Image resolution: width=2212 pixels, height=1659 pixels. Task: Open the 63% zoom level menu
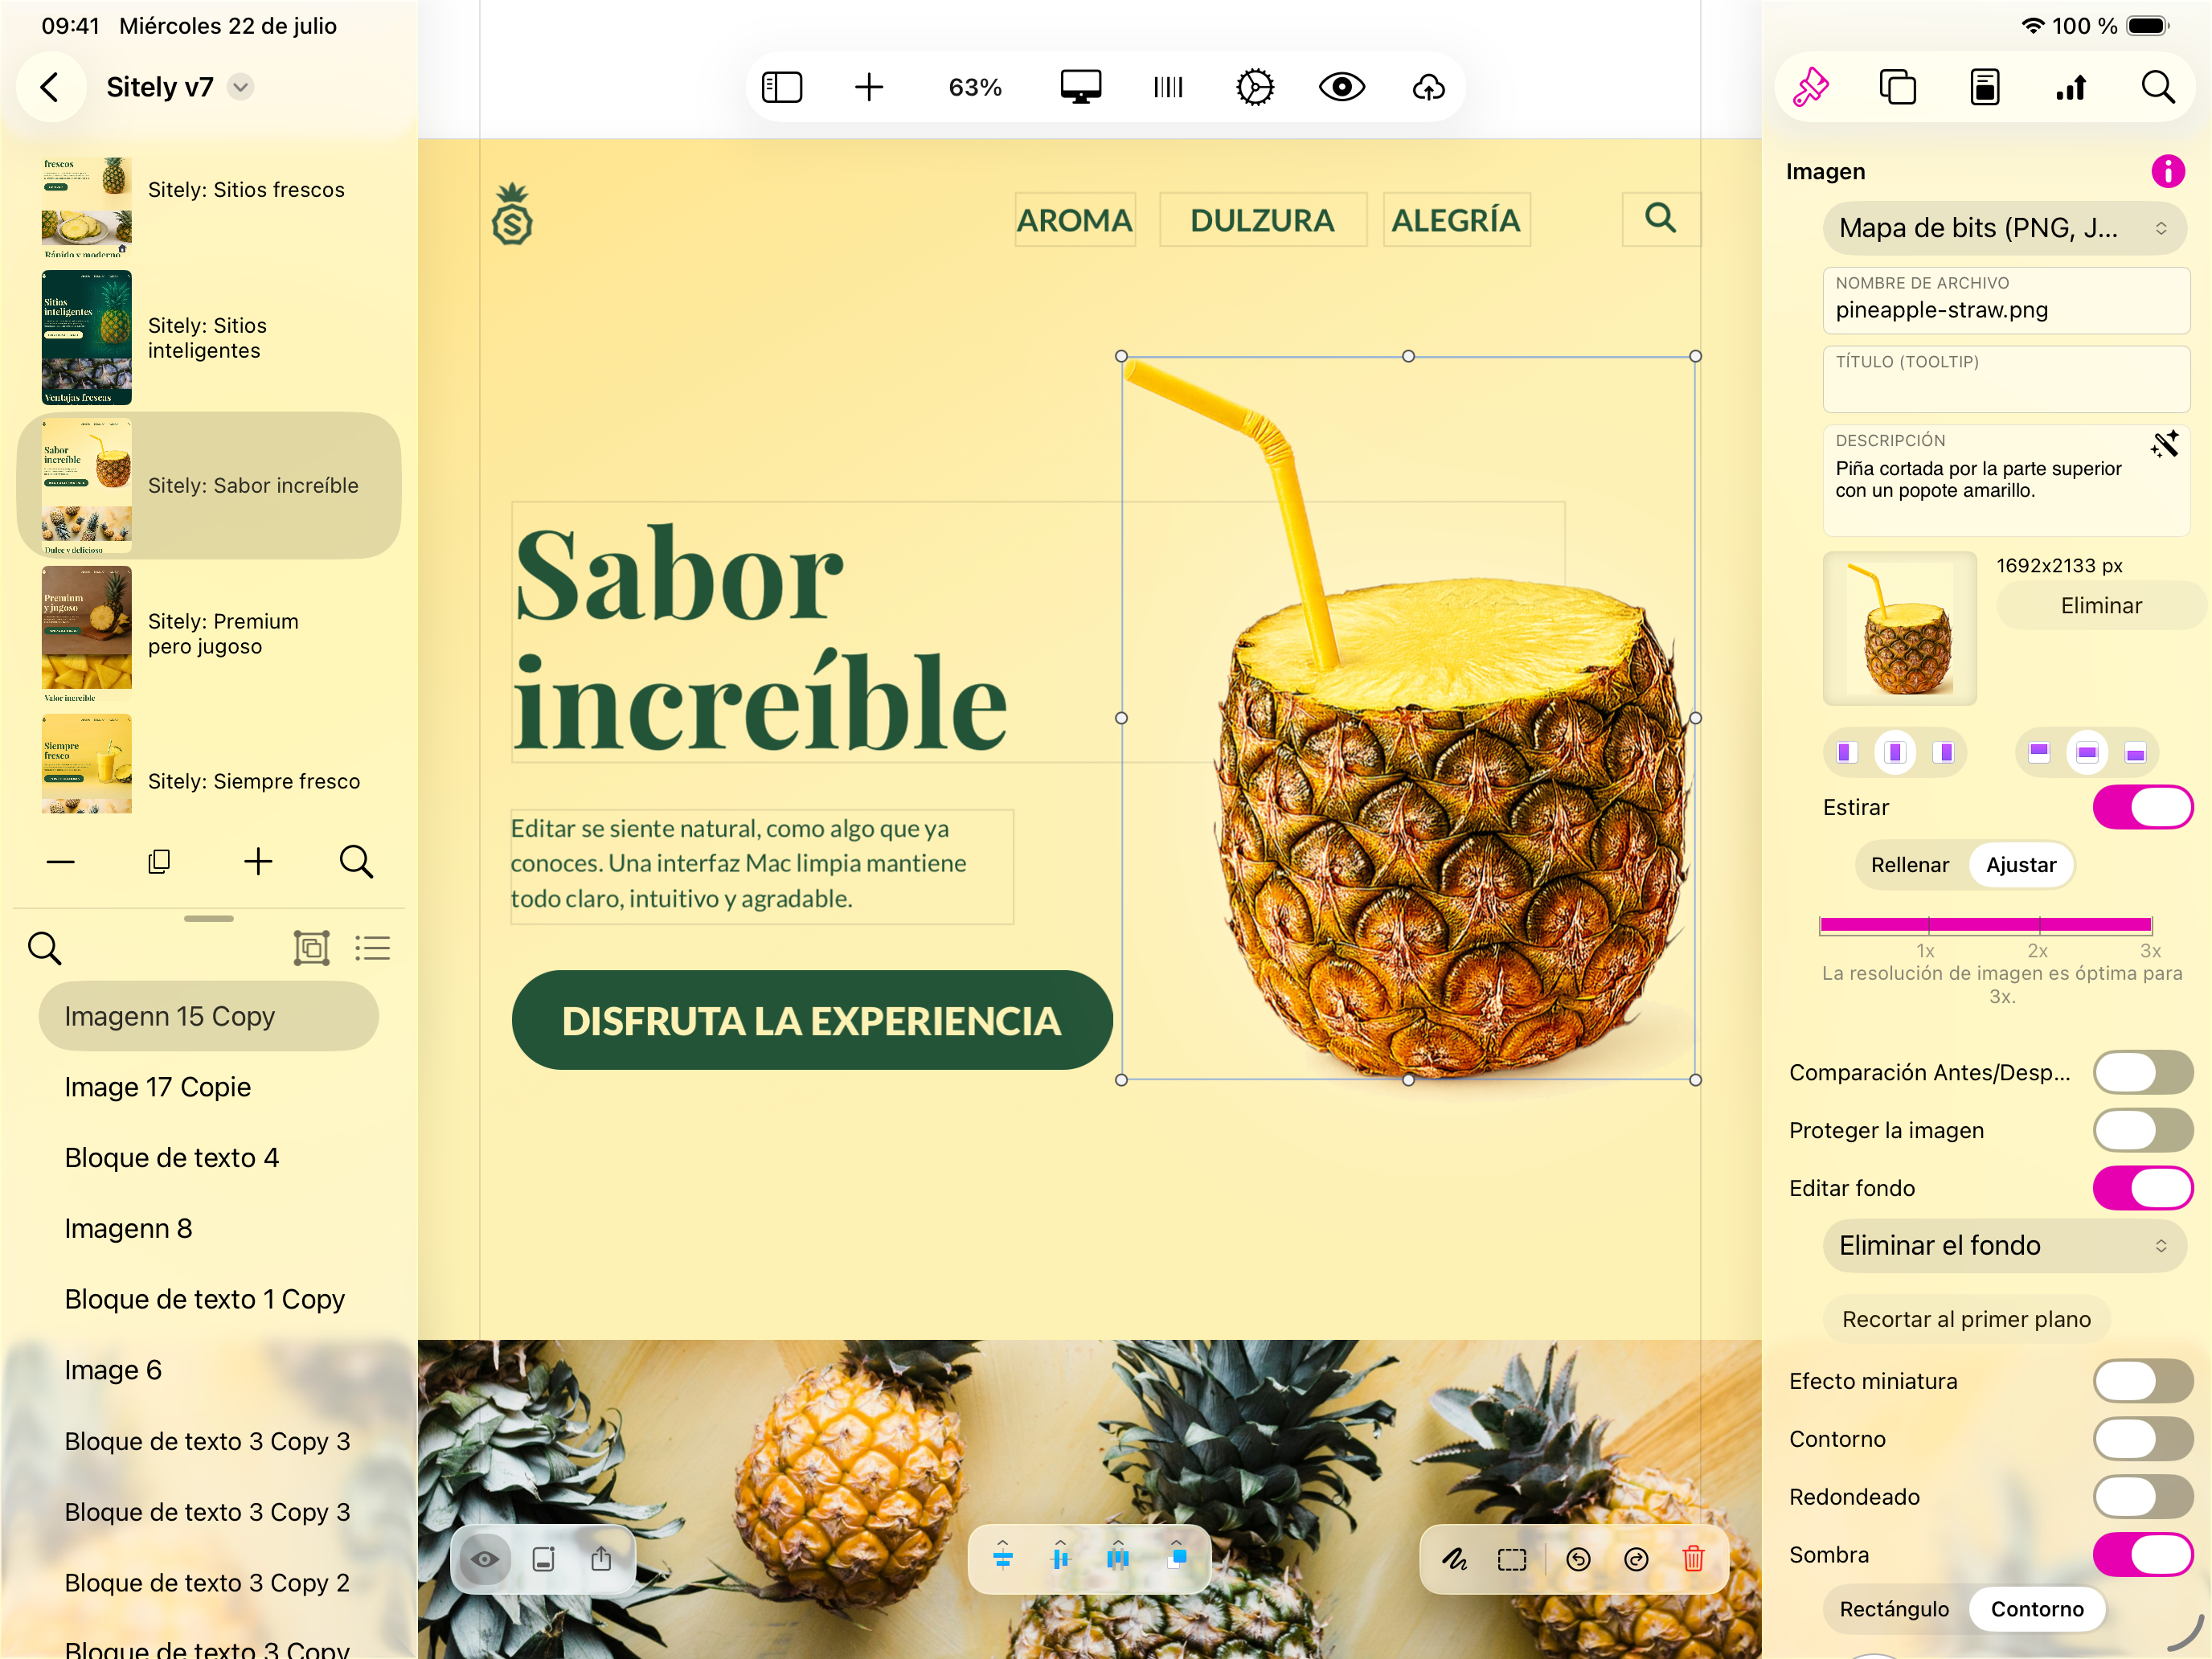(975, 87)
